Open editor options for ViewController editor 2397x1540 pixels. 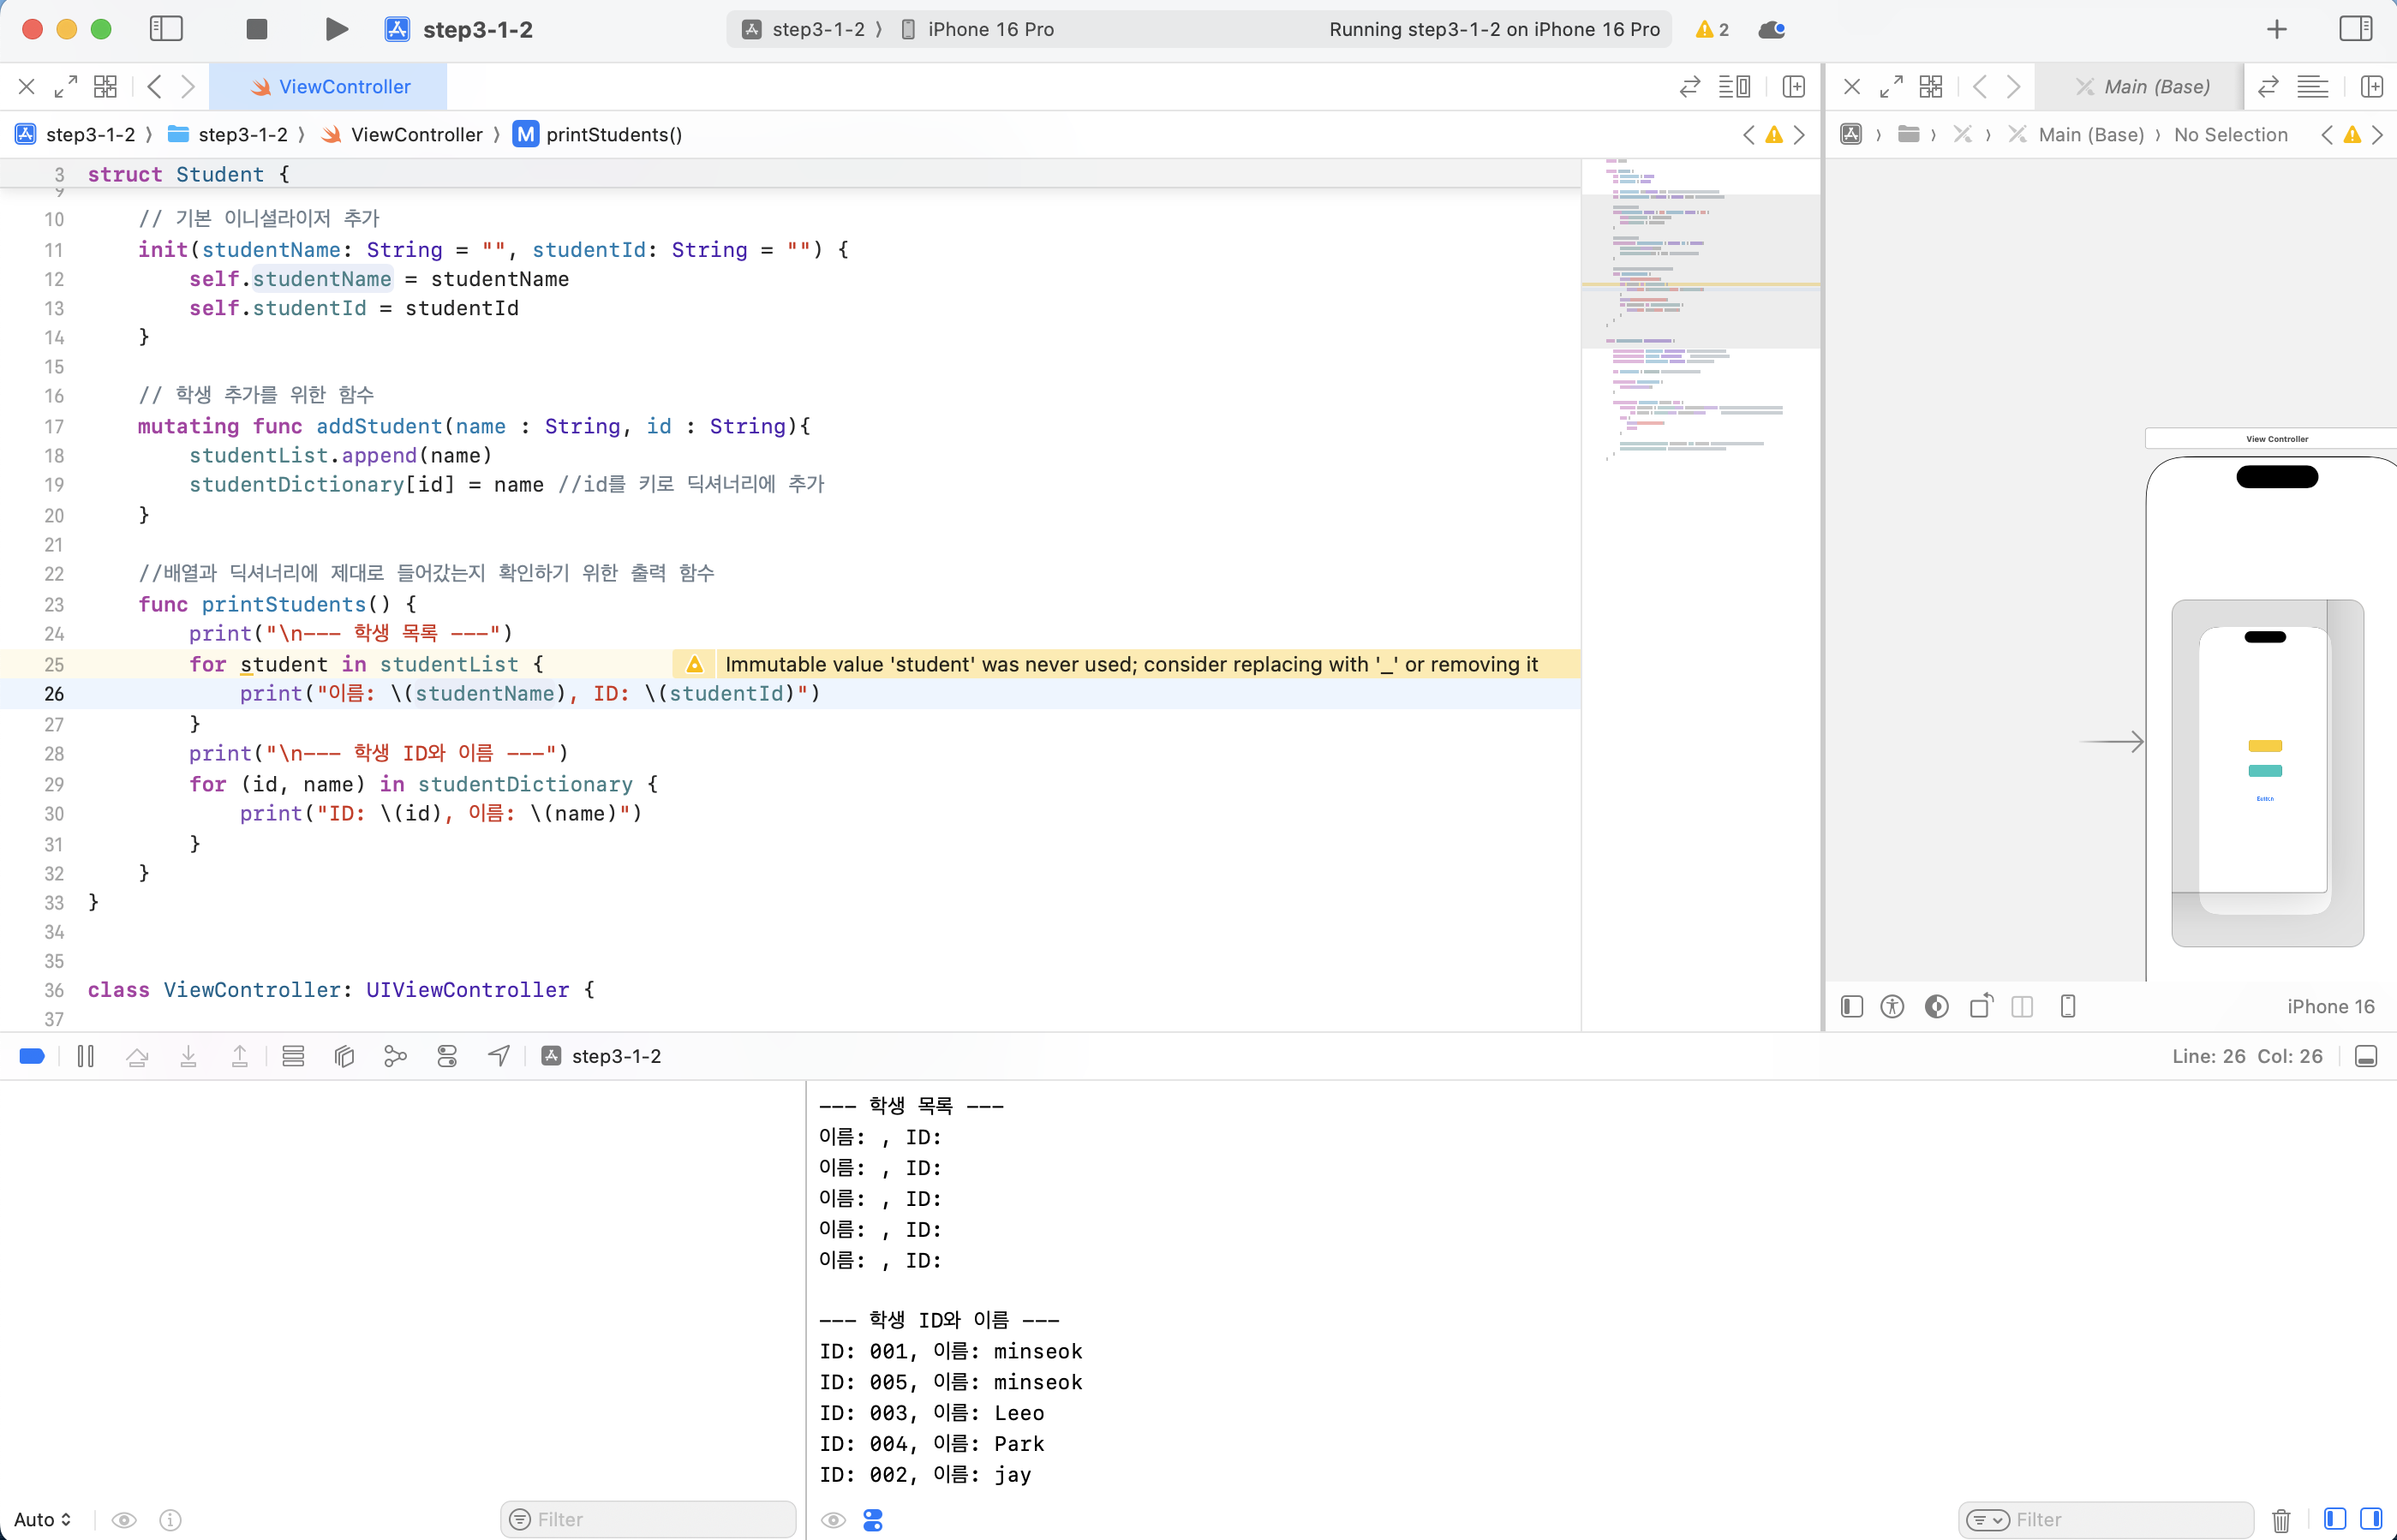1734,87
